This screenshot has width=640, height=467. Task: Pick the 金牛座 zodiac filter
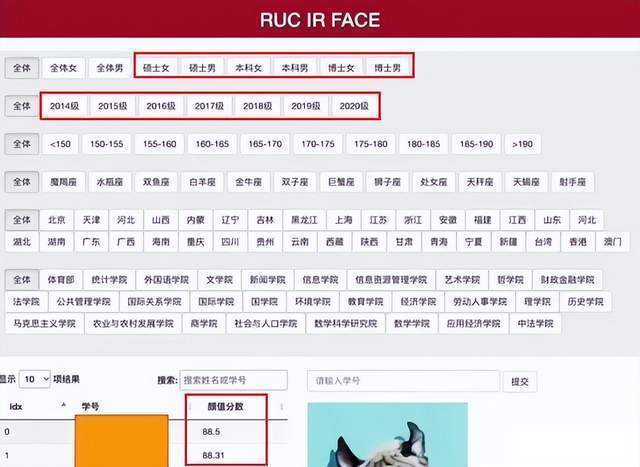[x=249, y=182]
